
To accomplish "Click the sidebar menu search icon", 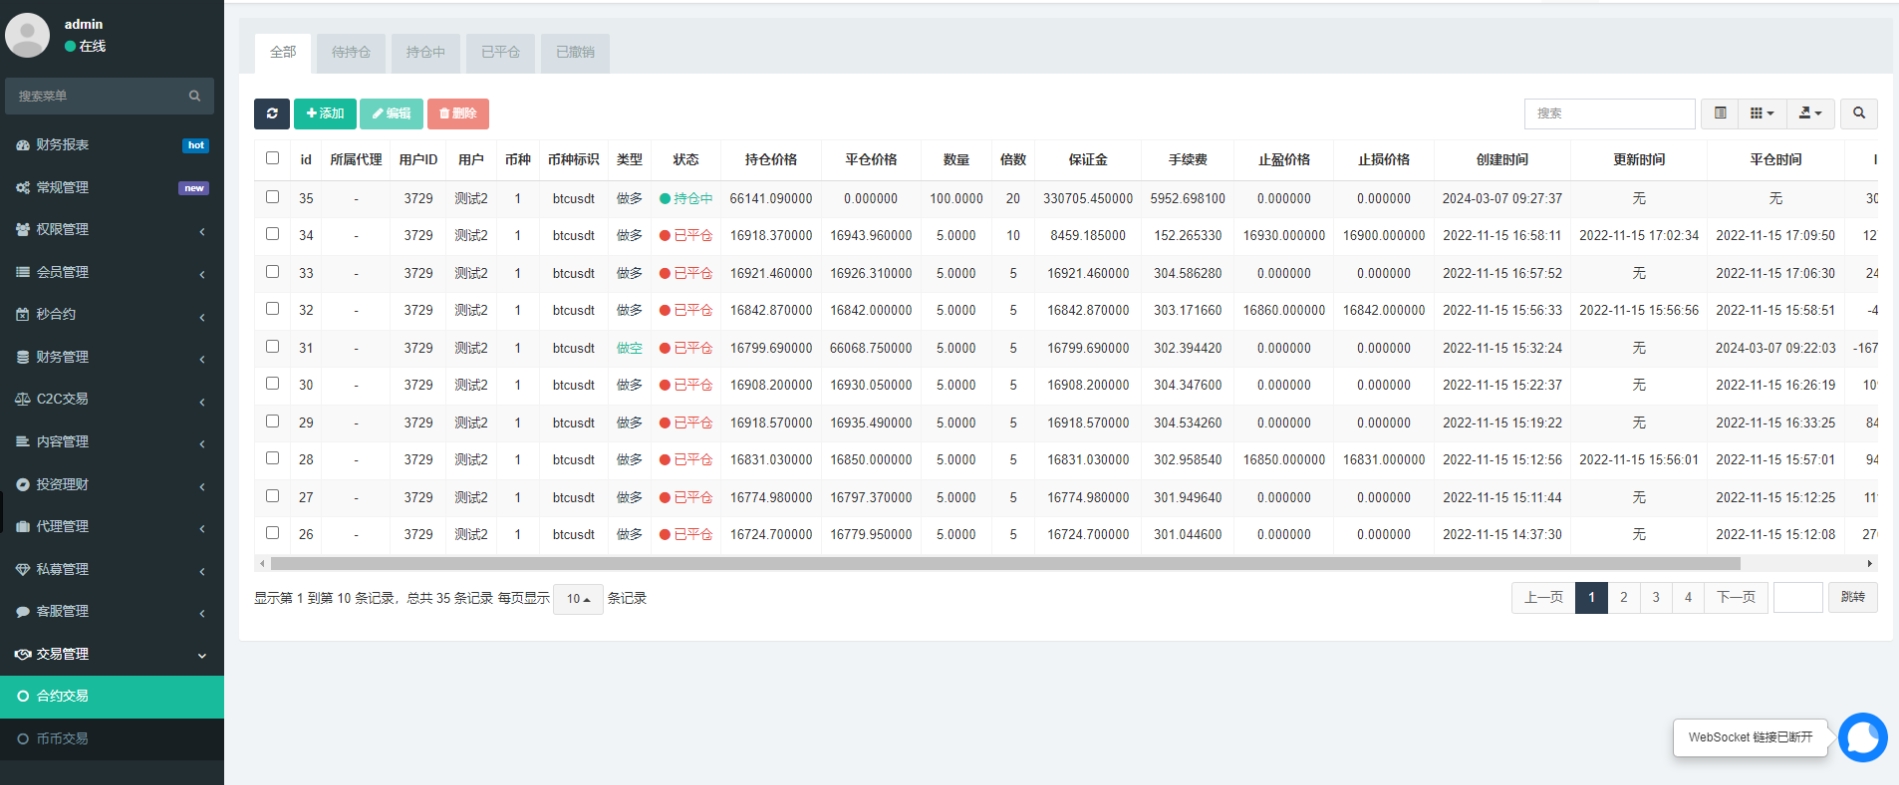I will point(194,96).
